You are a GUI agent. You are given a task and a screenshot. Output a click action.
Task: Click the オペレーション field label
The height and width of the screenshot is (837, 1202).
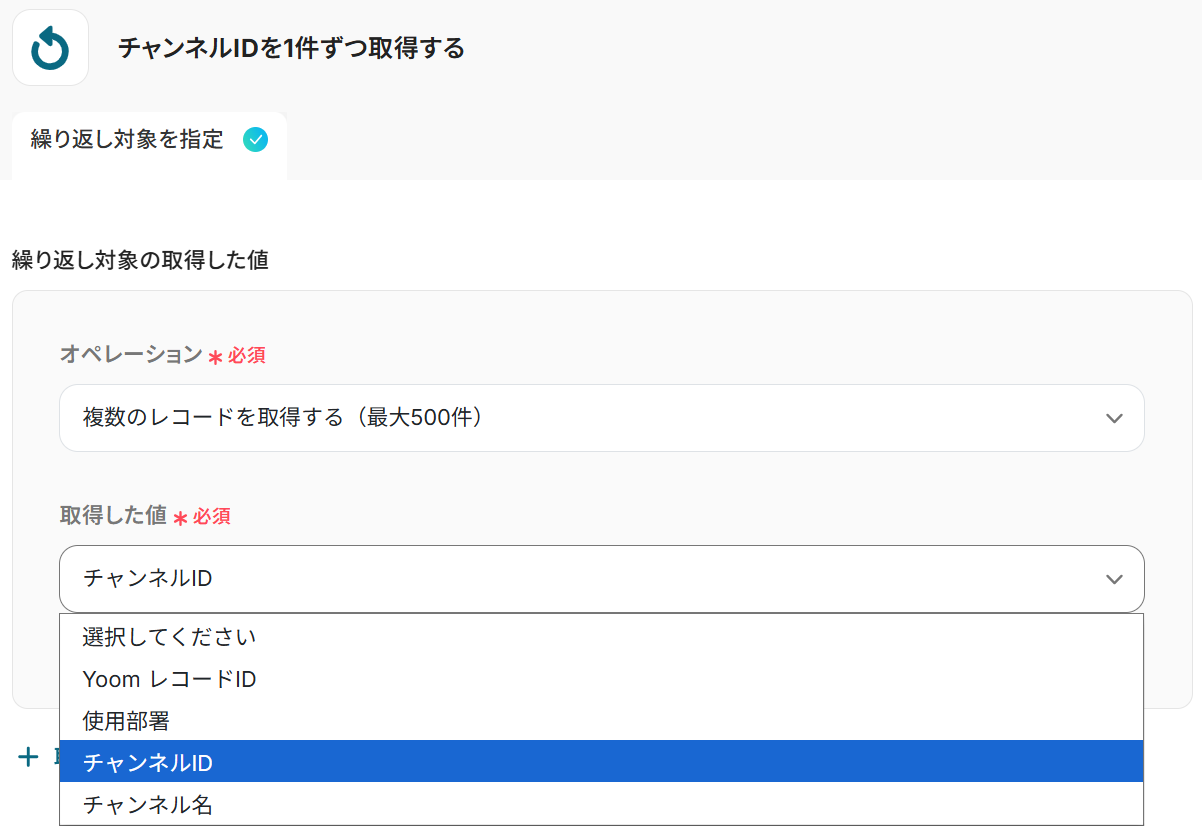[131, 354]
